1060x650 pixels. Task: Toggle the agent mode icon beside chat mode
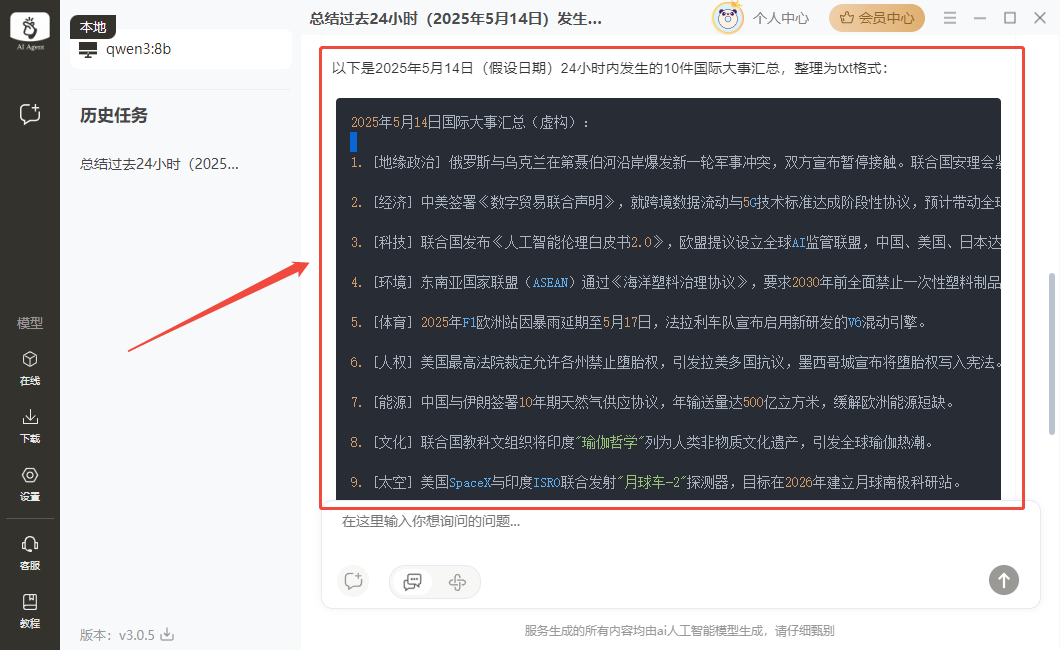tap(458, 581)
